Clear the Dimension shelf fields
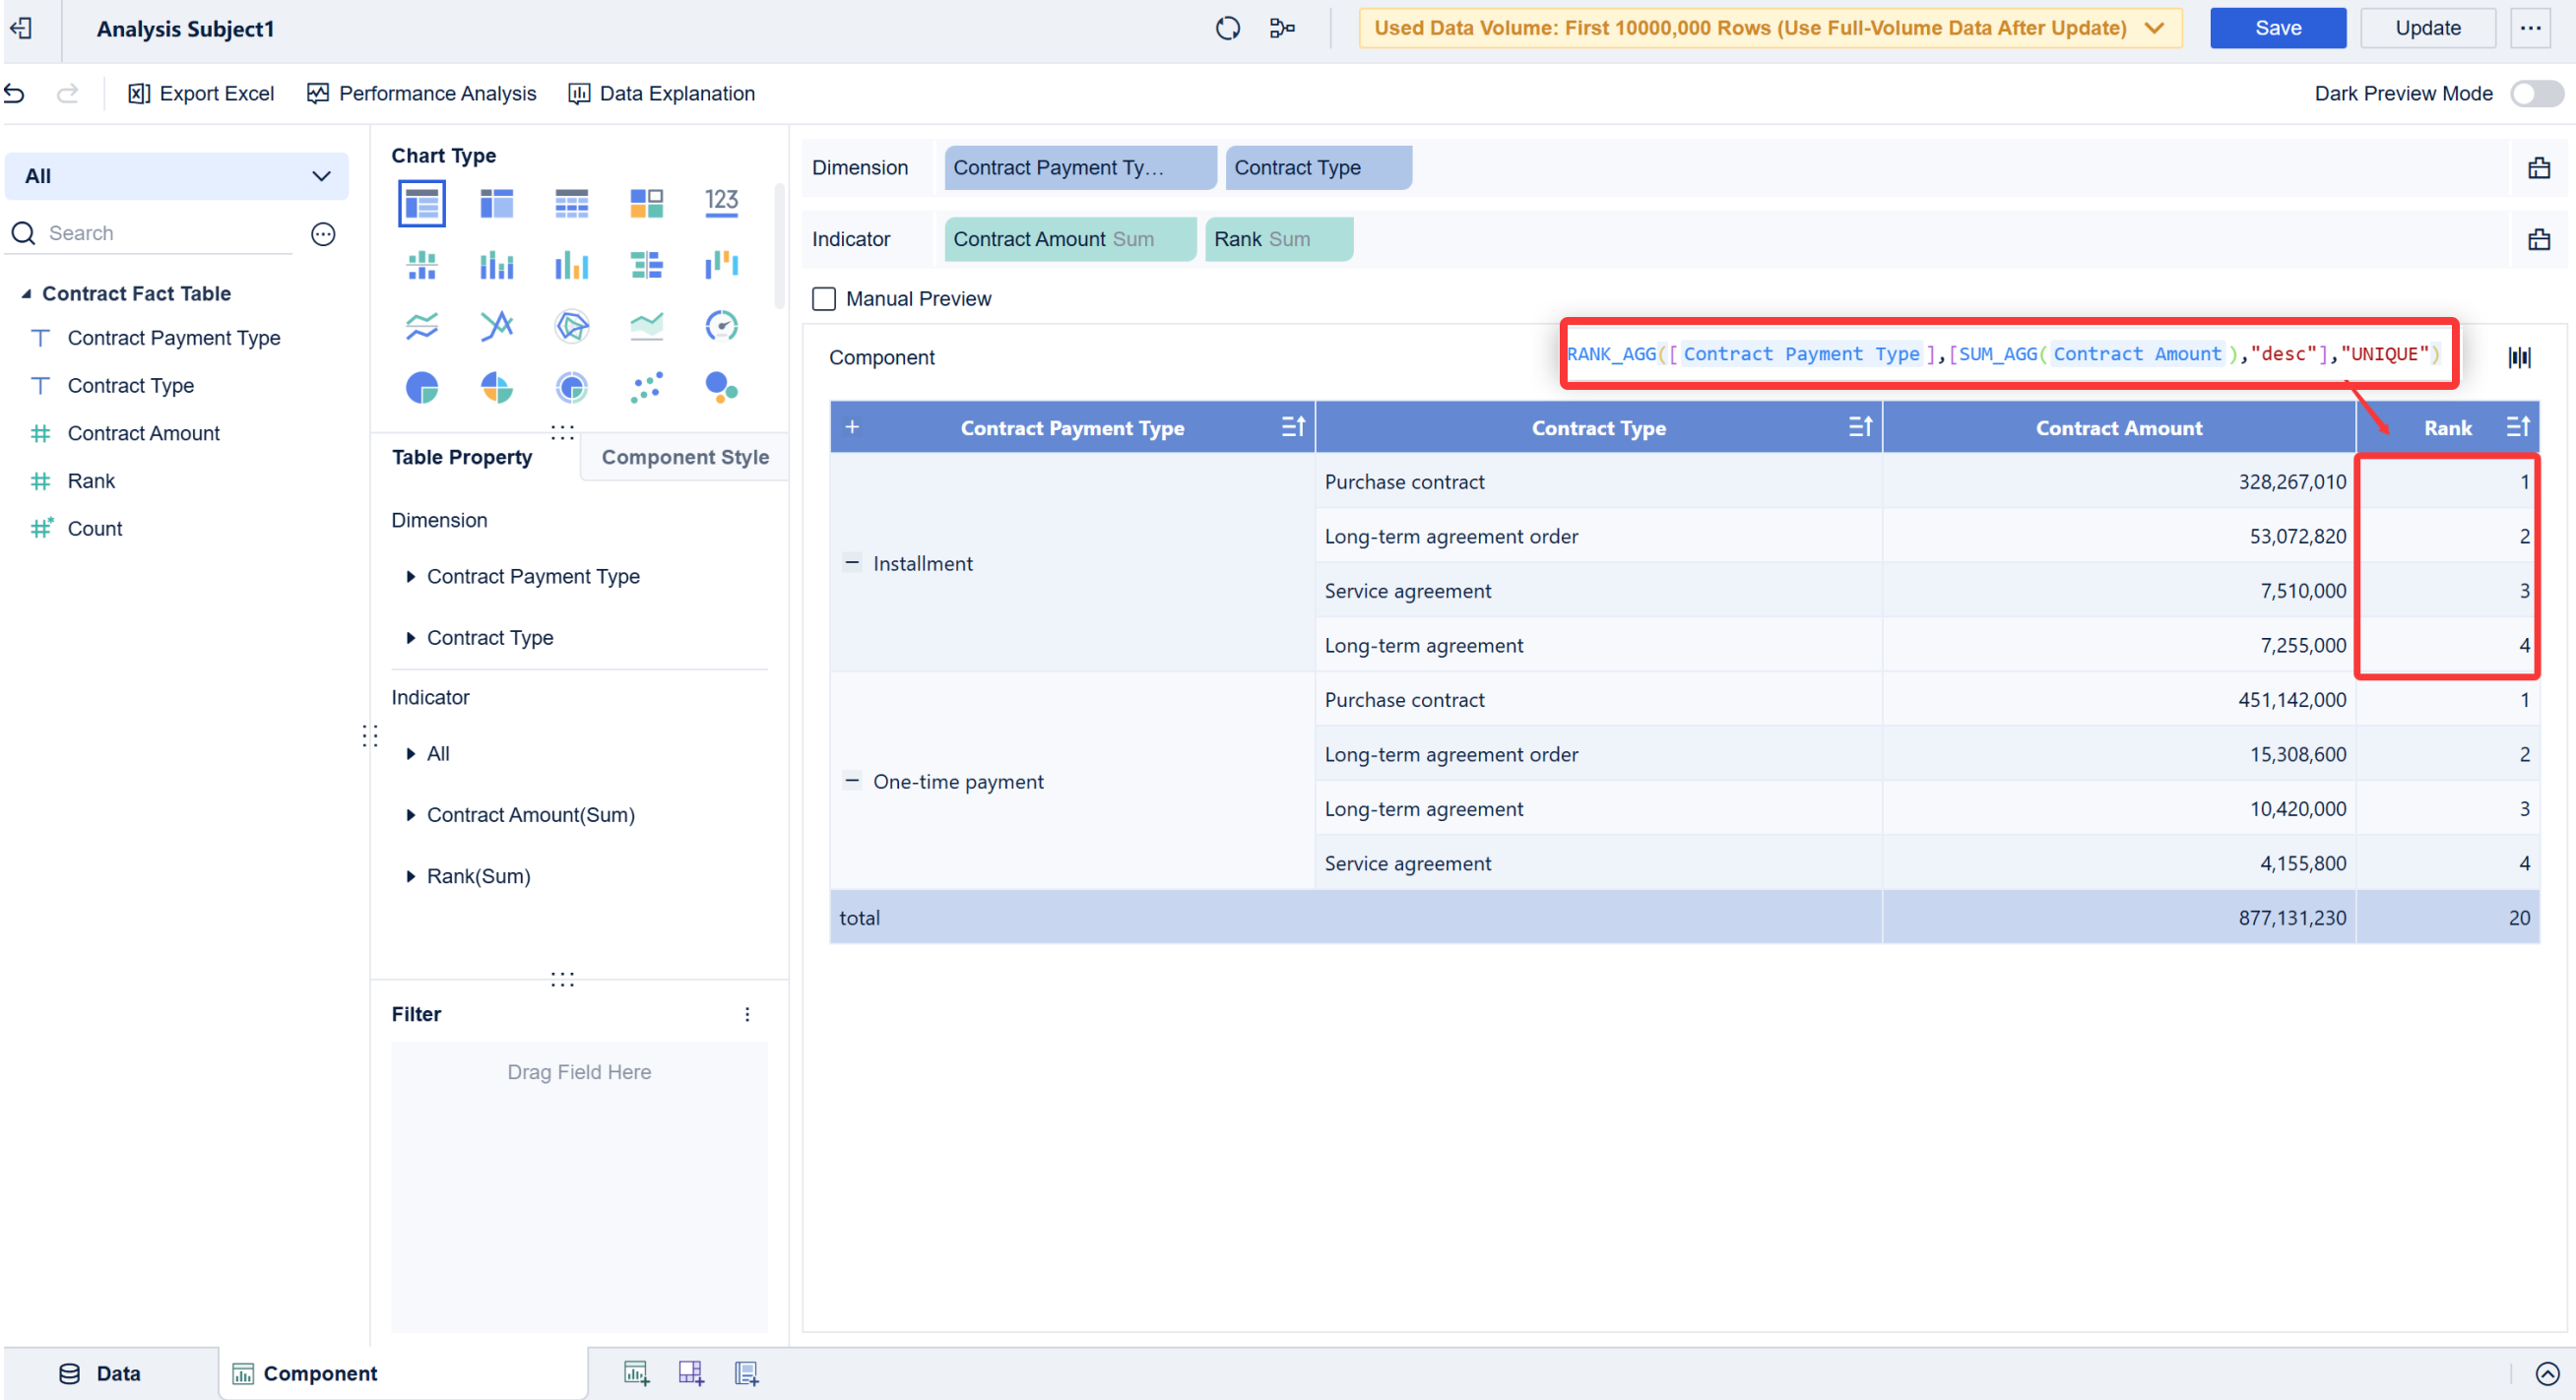Viewport: 2576px width, 1400px height. pos(2538,168)
